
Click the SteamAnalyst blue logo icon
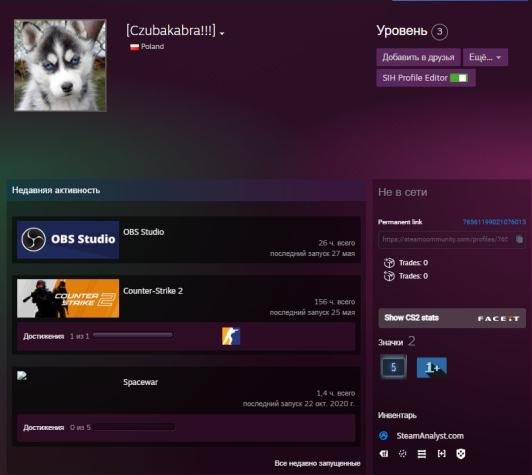tap(383, 436)
